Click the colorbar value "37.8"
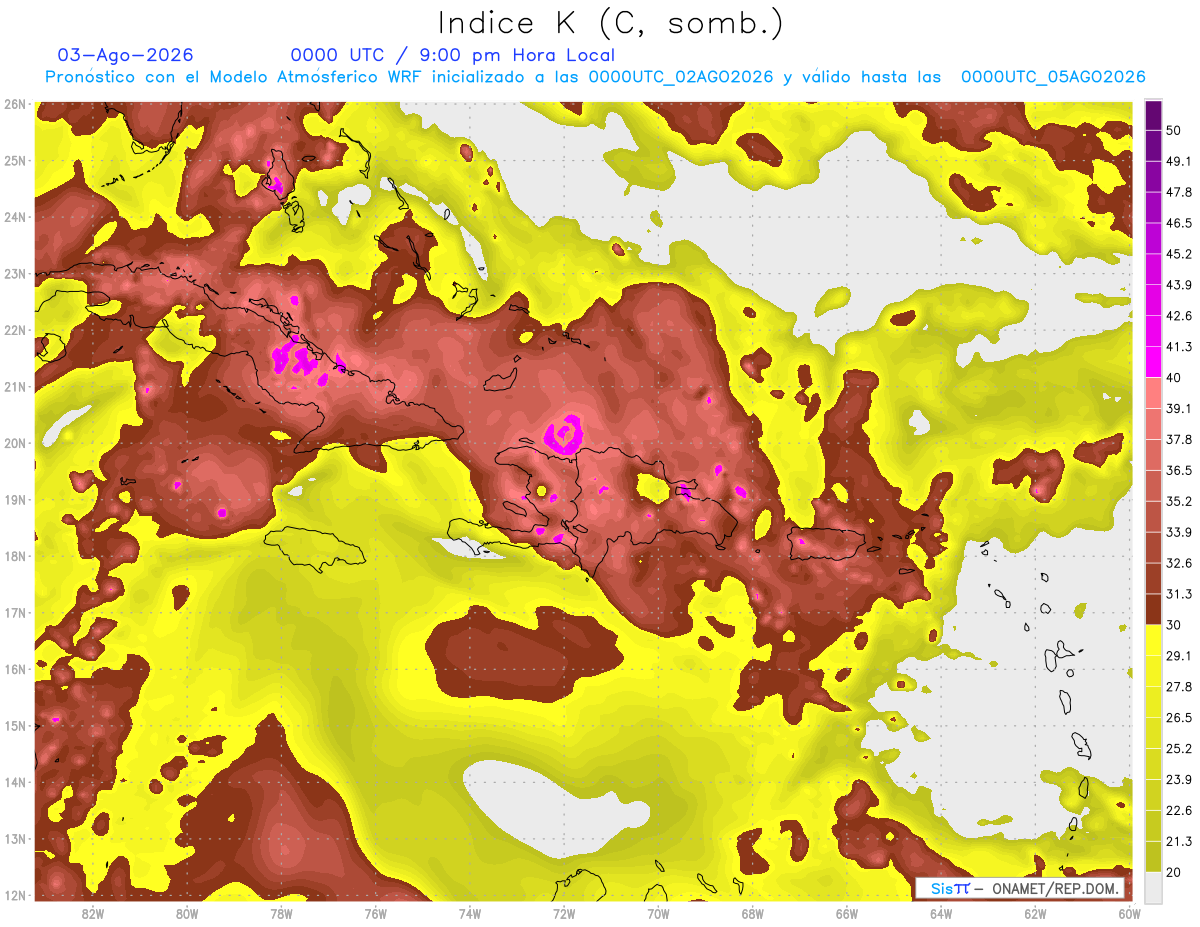 click(x=1178, y=439)
